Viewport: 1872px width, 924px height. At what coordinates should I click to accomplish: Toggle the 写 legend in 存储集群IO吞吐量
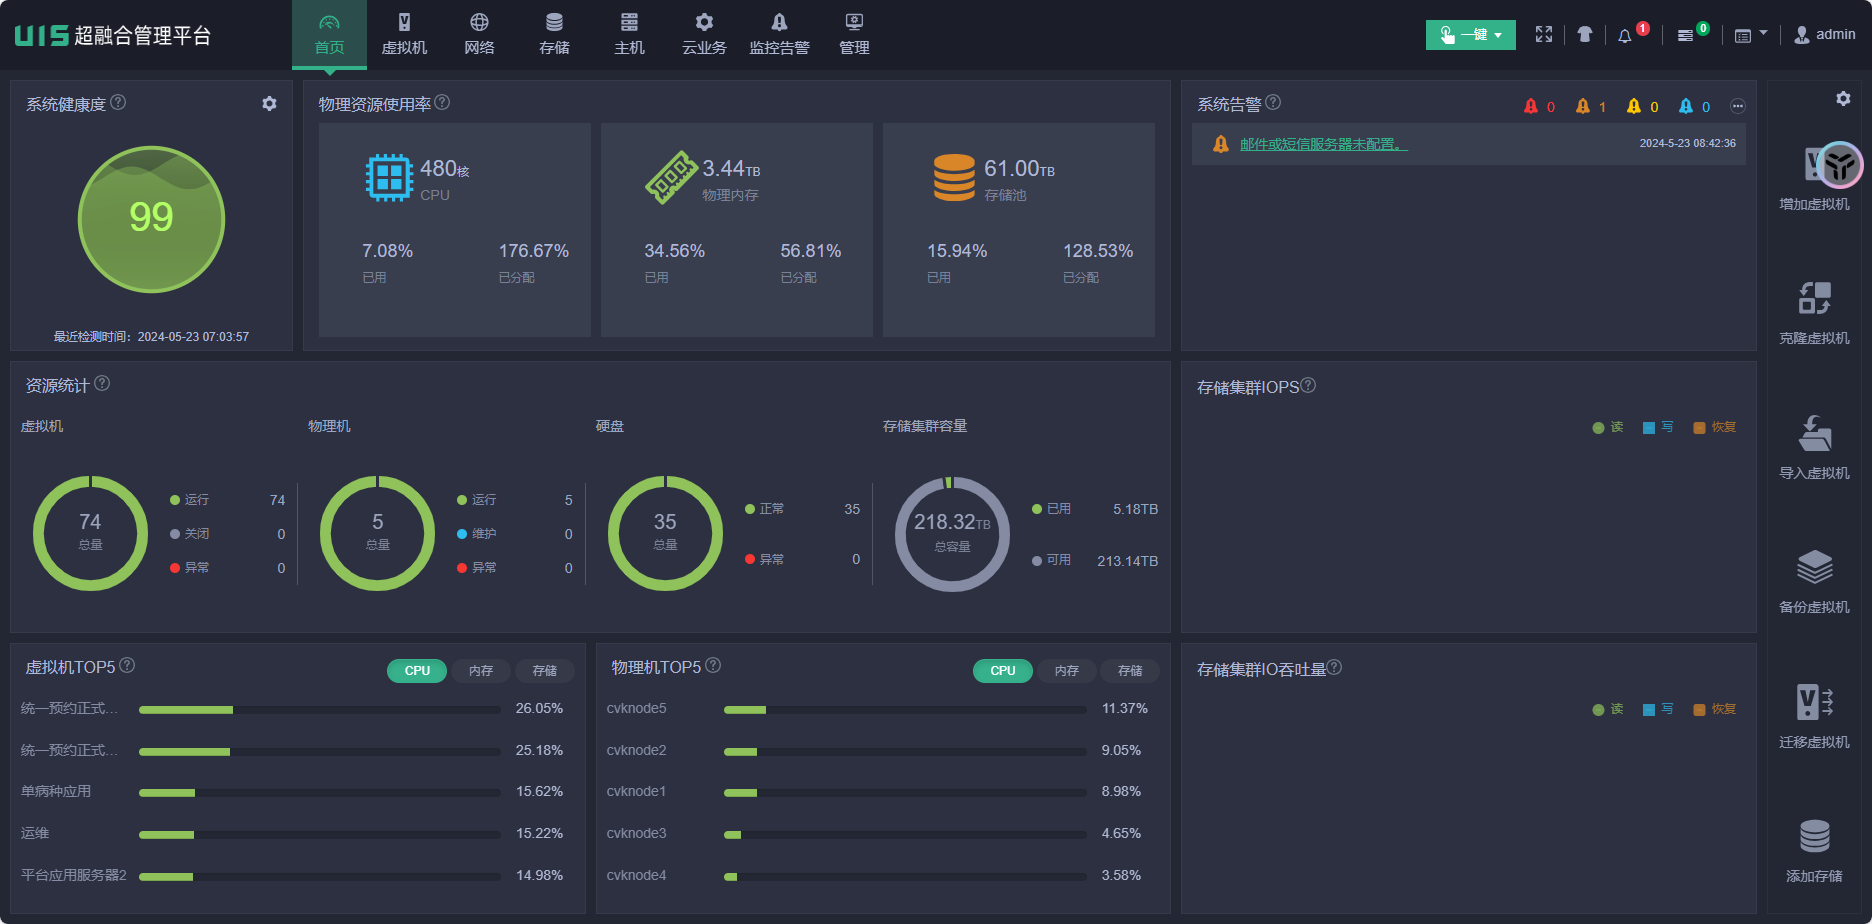(x=1658, y=709)
